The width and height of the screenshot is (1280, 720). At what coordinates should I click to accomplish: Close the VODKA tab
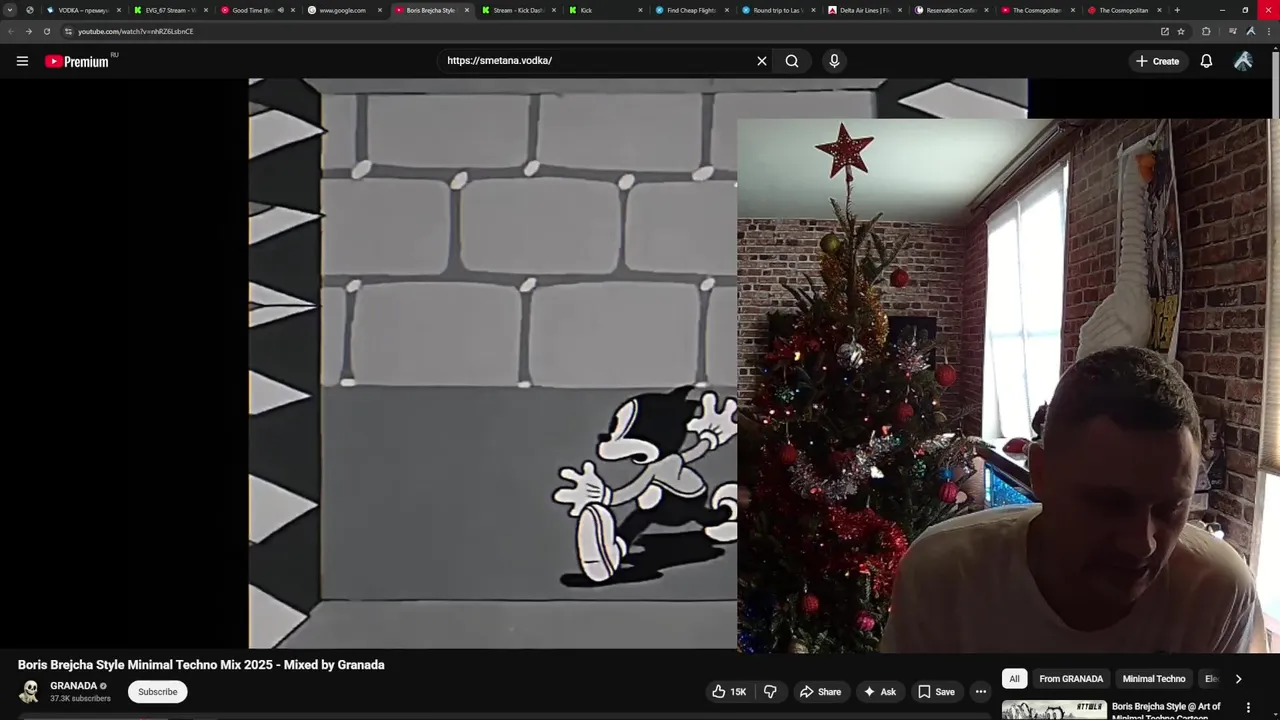point(119,10)
